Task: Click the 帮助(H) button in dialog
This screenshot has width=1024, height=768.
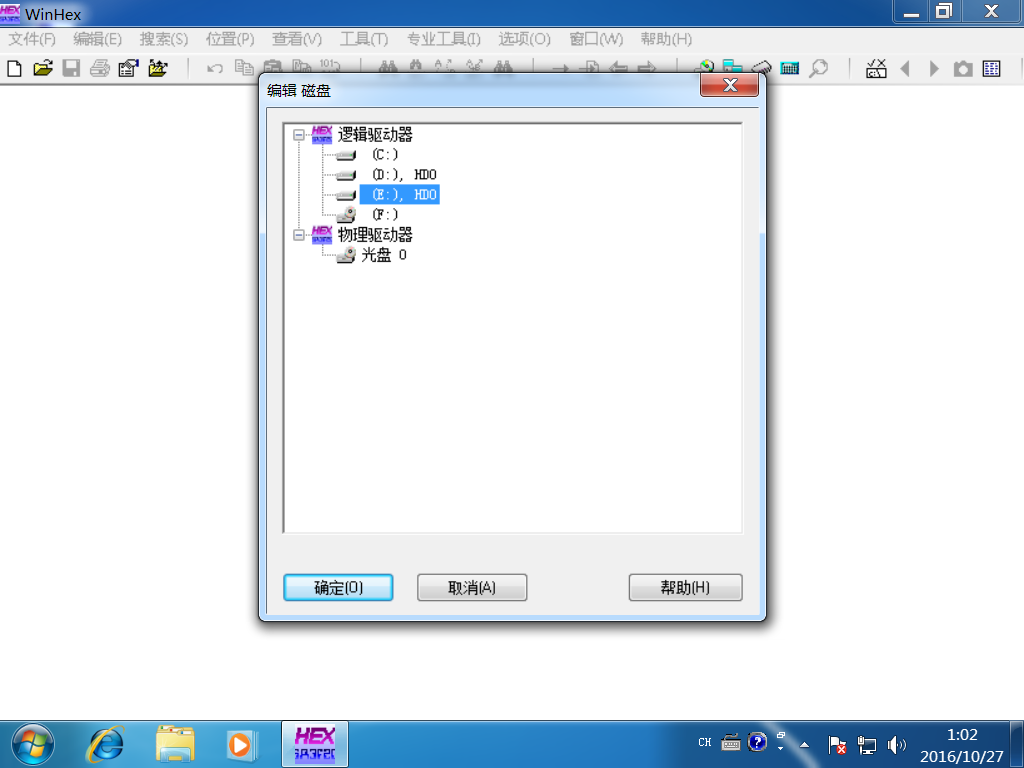Action: point(685,587)
